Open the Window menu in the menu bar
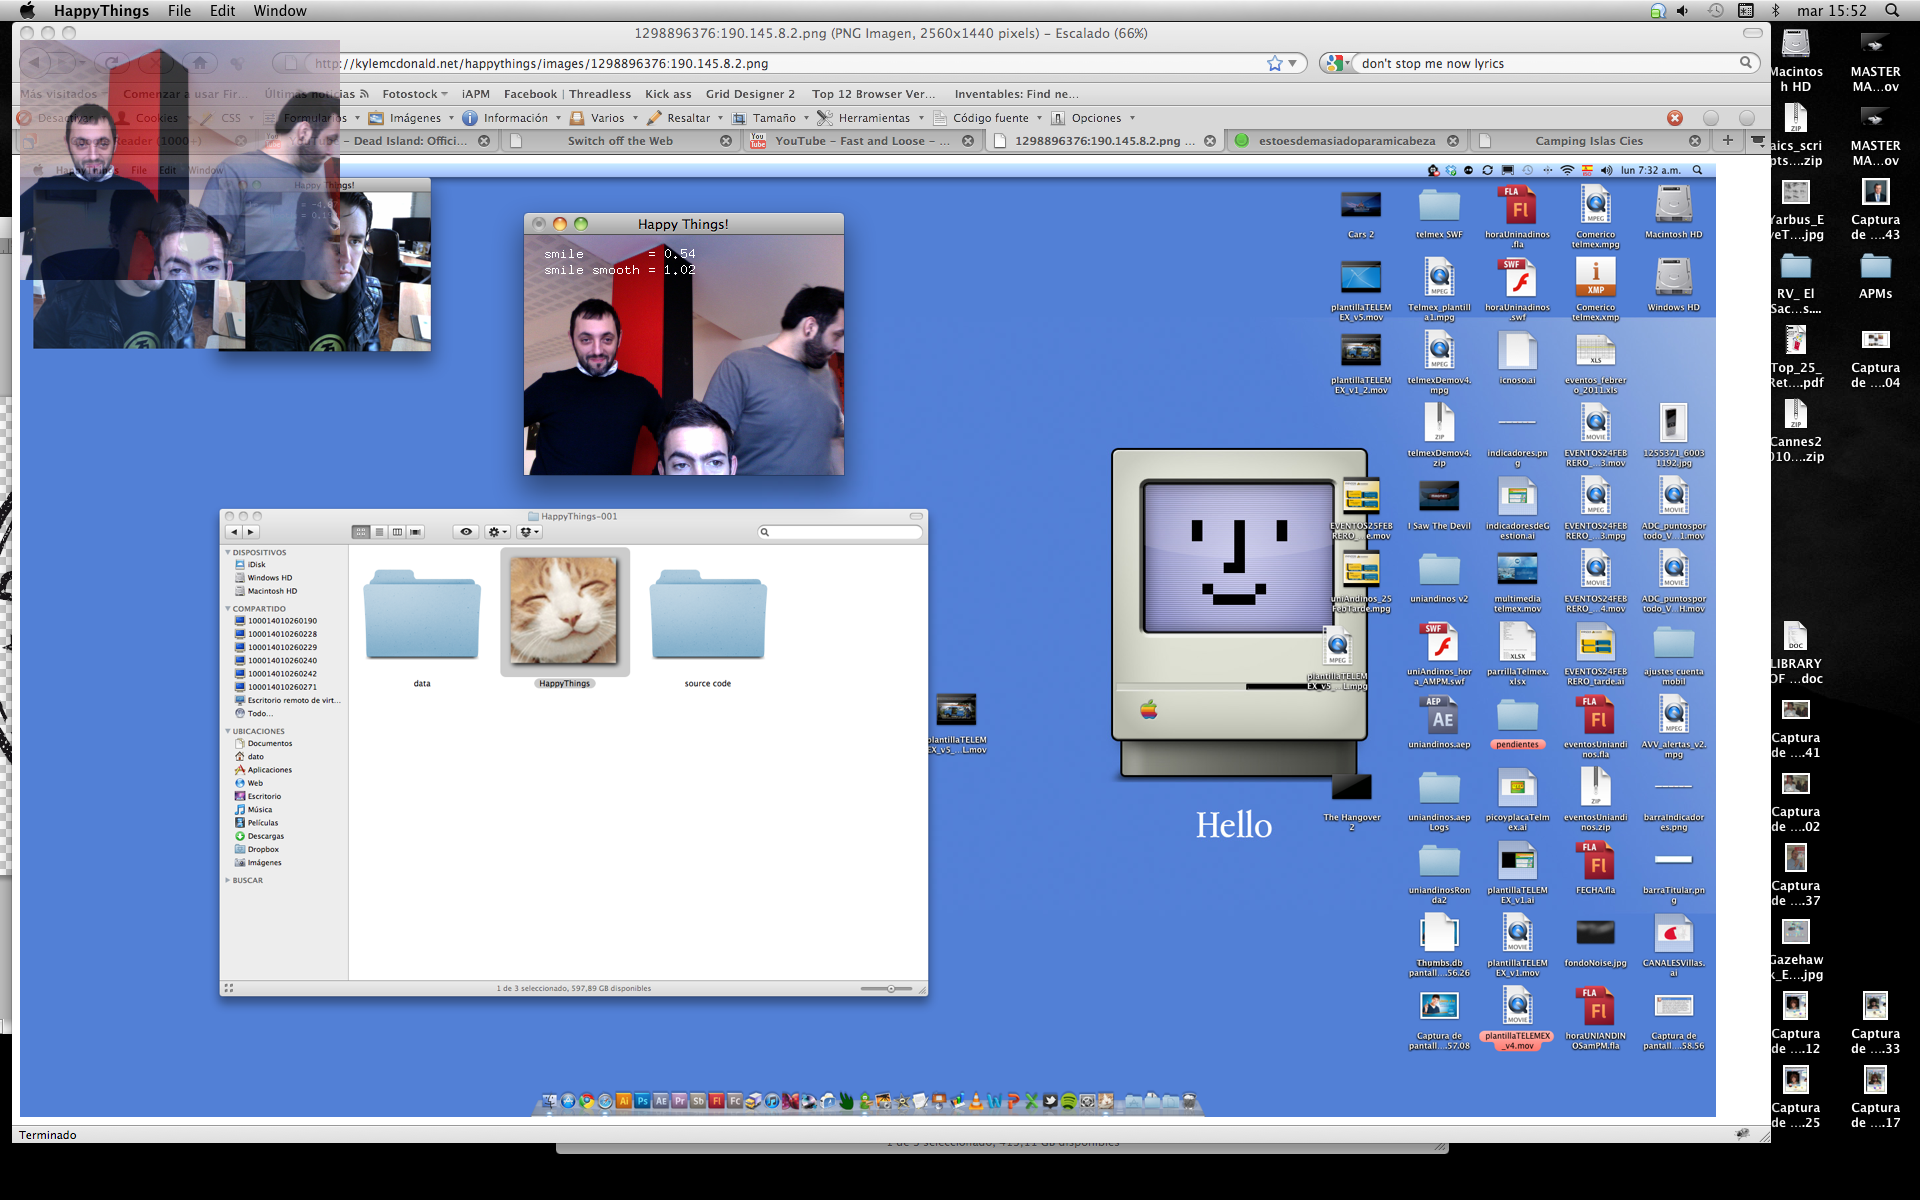1920x1200 pixels. tap(279, 11)
